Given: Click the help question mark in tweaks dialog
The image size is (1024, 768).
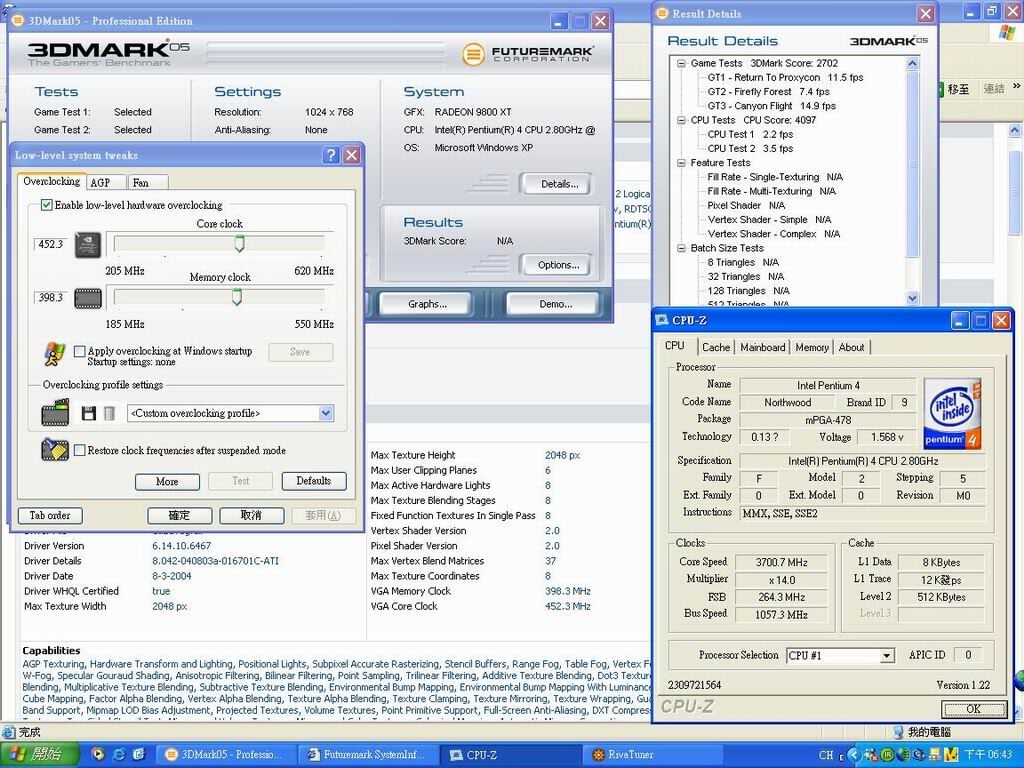Looking at the screenshot, I should click(331, 155).
